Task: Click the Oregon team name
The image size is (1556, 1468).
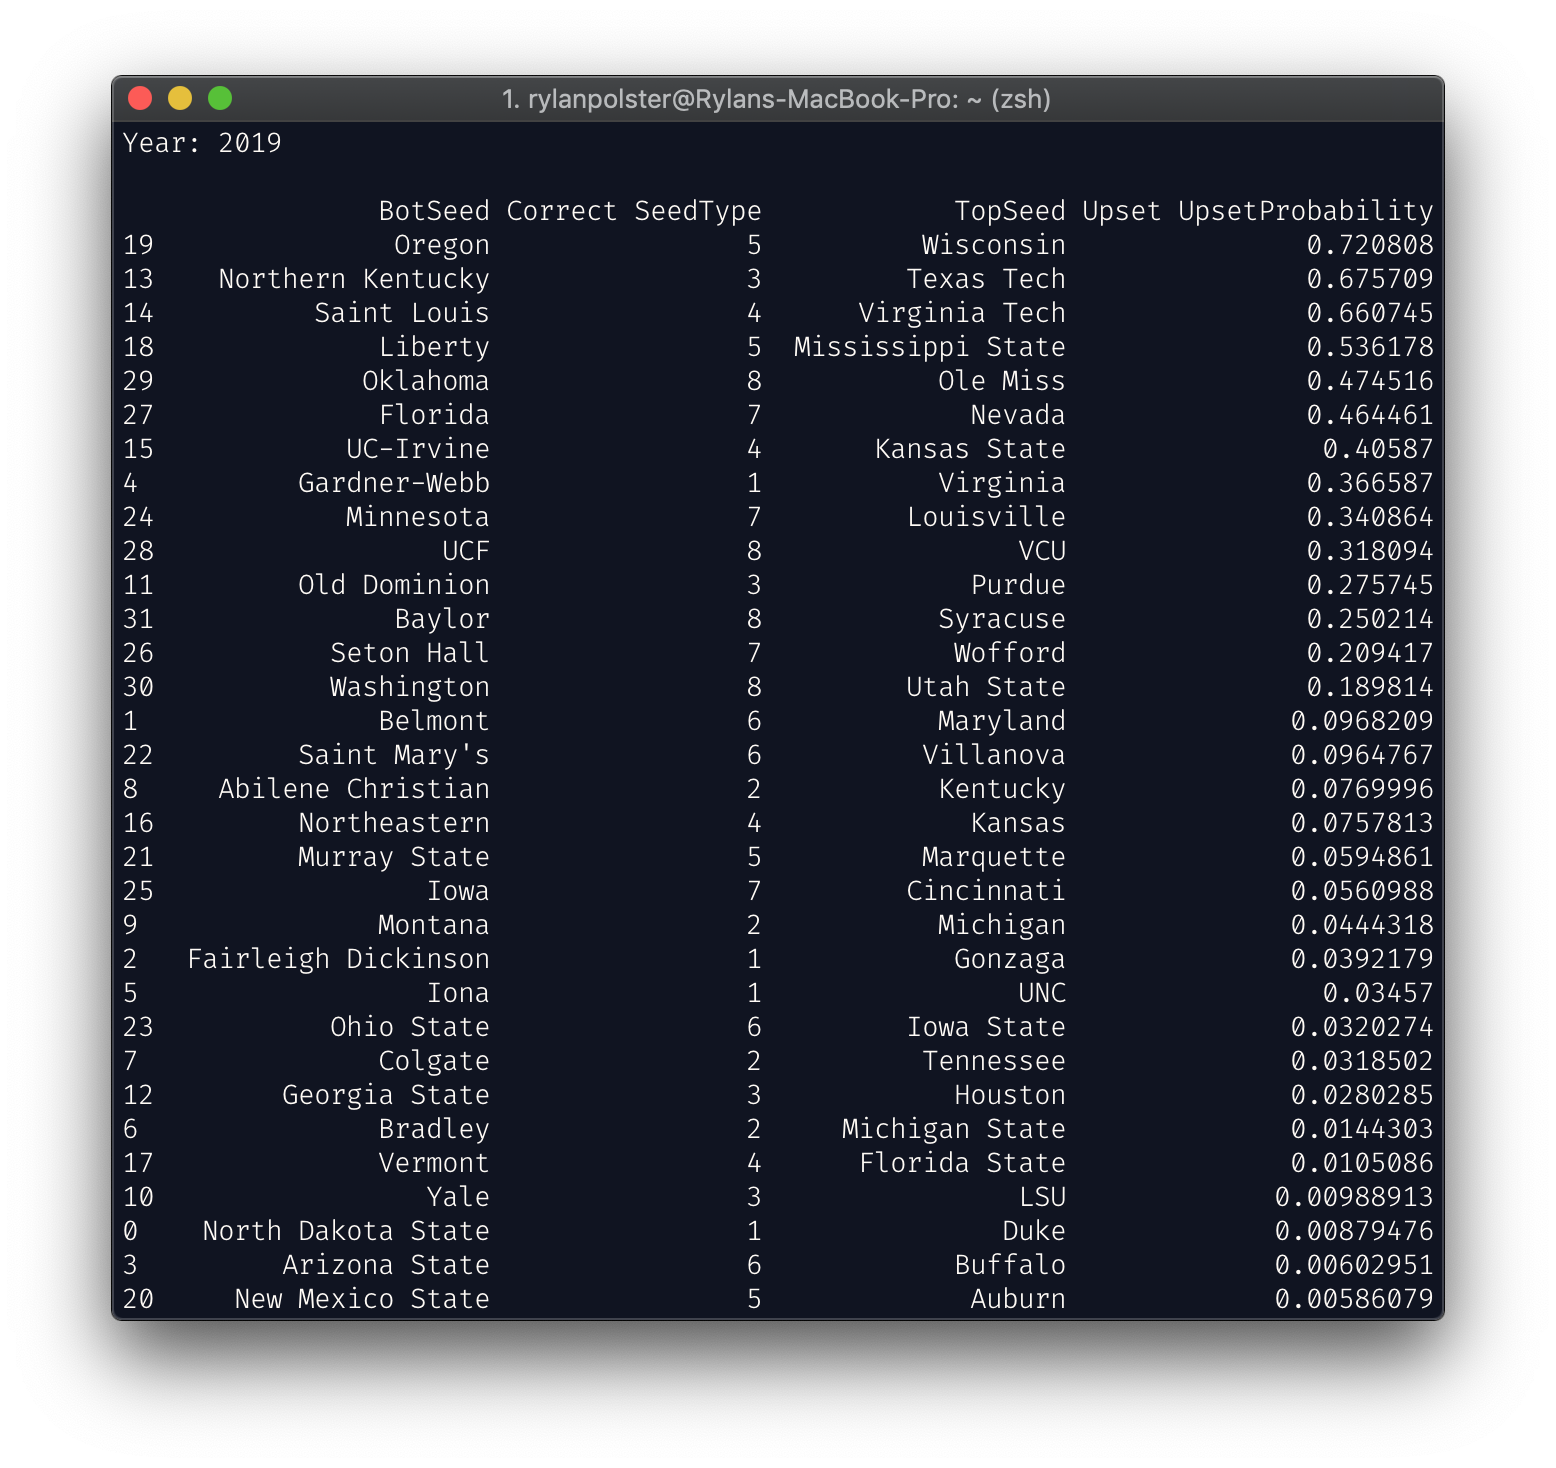Action: point(442,245)
